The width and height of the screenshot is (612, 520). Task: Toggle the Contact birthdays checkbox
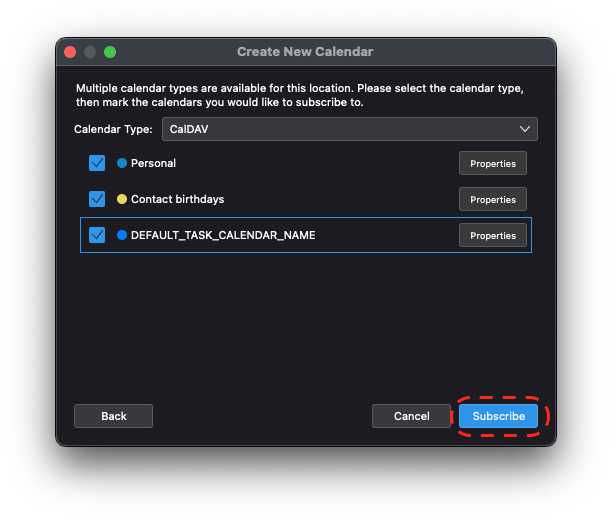(x=97, y=199)
